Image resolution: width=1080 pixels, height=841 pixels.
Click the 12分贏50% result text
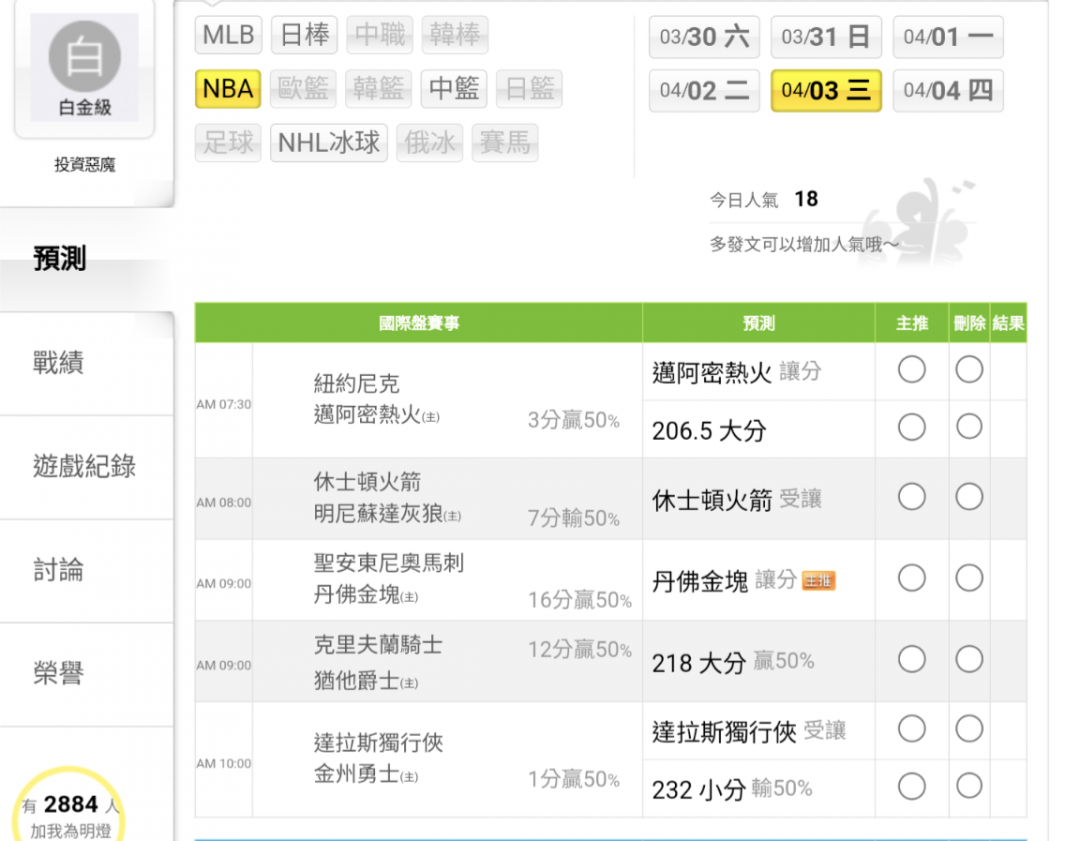pos(579,650)
